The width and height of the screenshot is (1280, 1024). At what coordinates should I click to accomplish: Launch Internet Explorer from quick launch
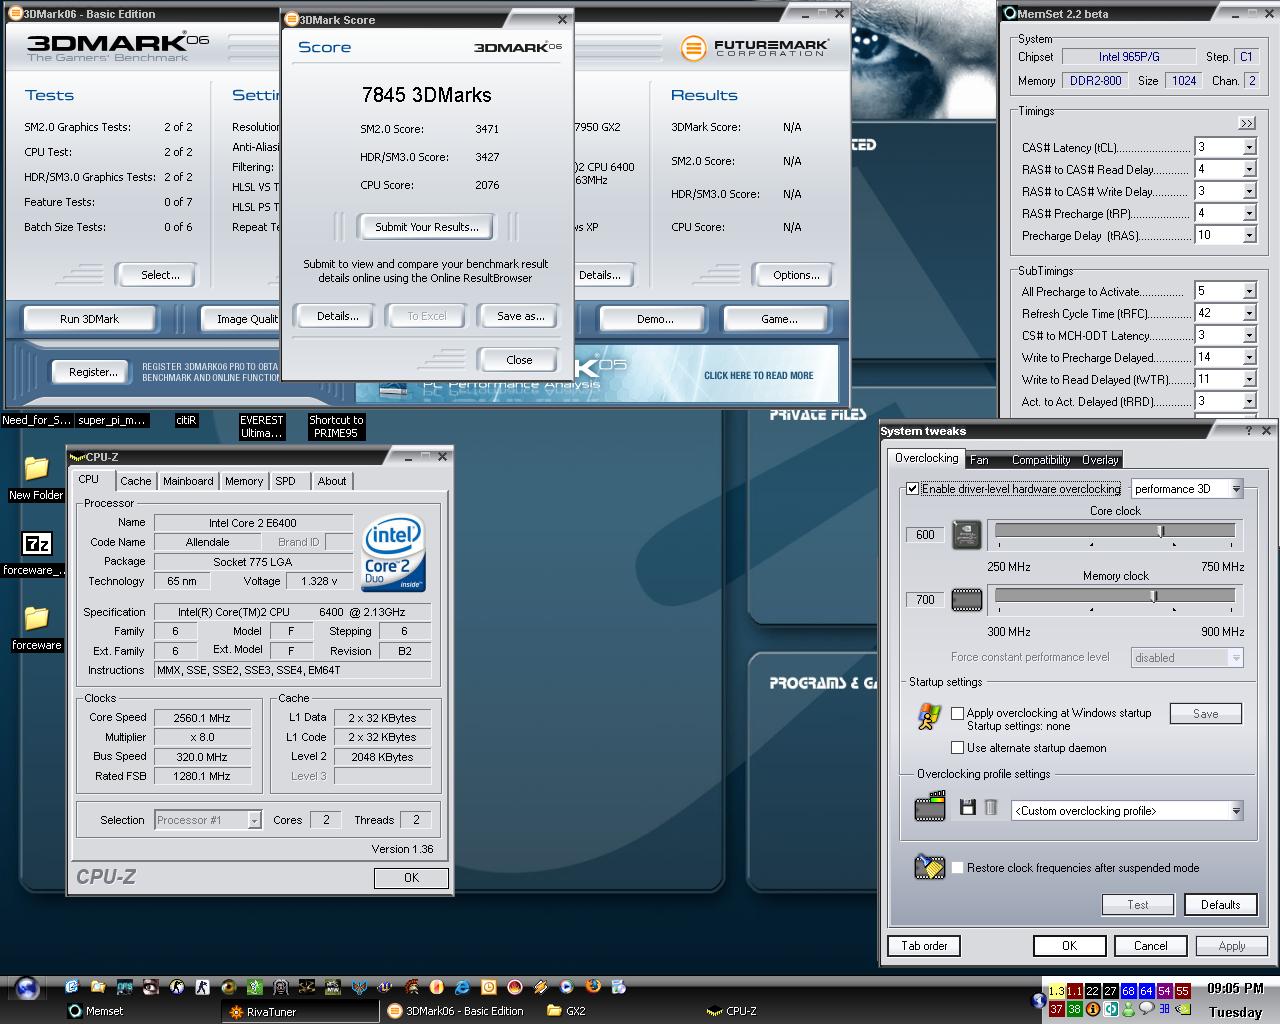(462, 986)
